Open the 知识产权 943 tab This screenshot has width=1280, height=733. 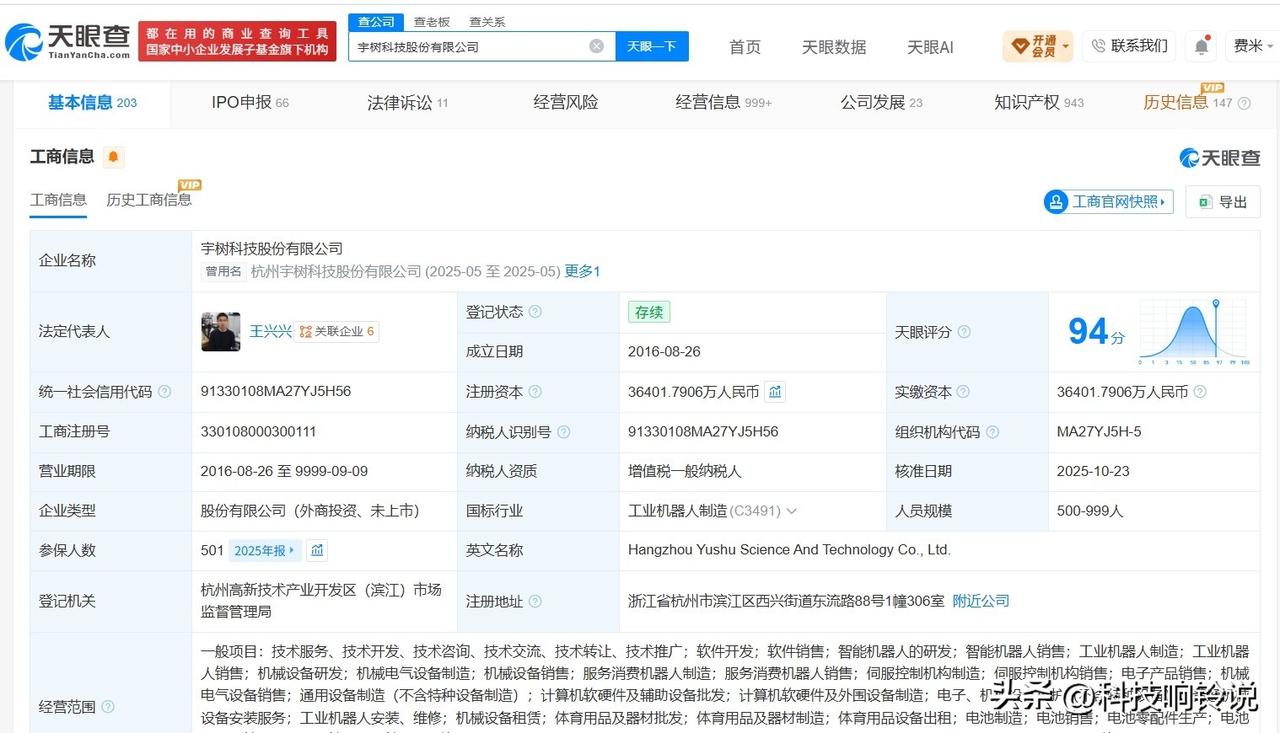click(x=1039, y=102)
